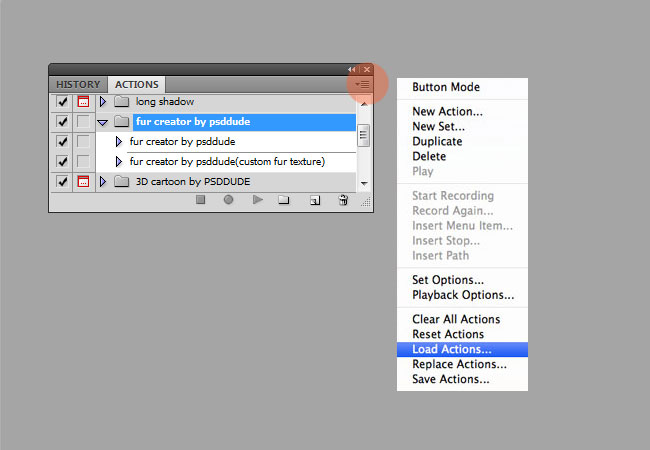Click the fur creator set folder icon

tap(121, 121)
